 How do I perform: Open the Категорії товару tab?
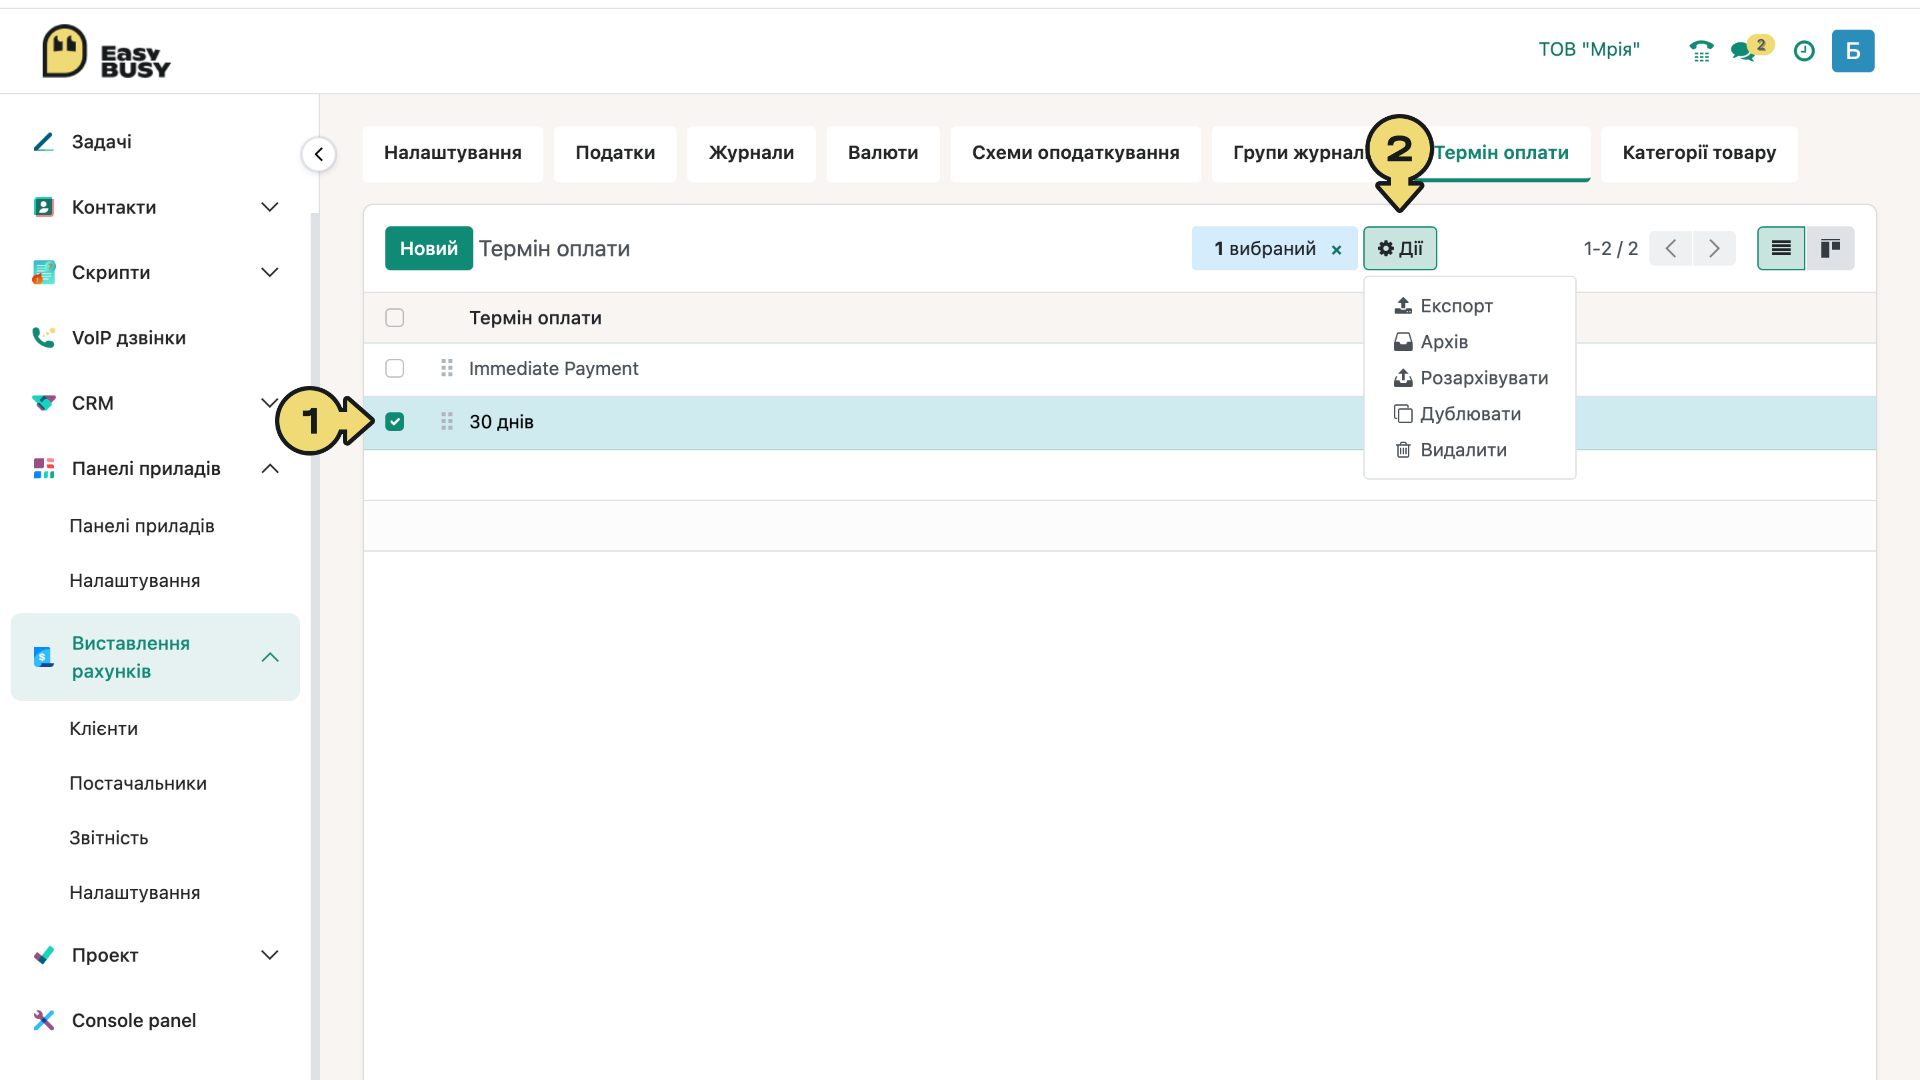tap(1699, 153)
